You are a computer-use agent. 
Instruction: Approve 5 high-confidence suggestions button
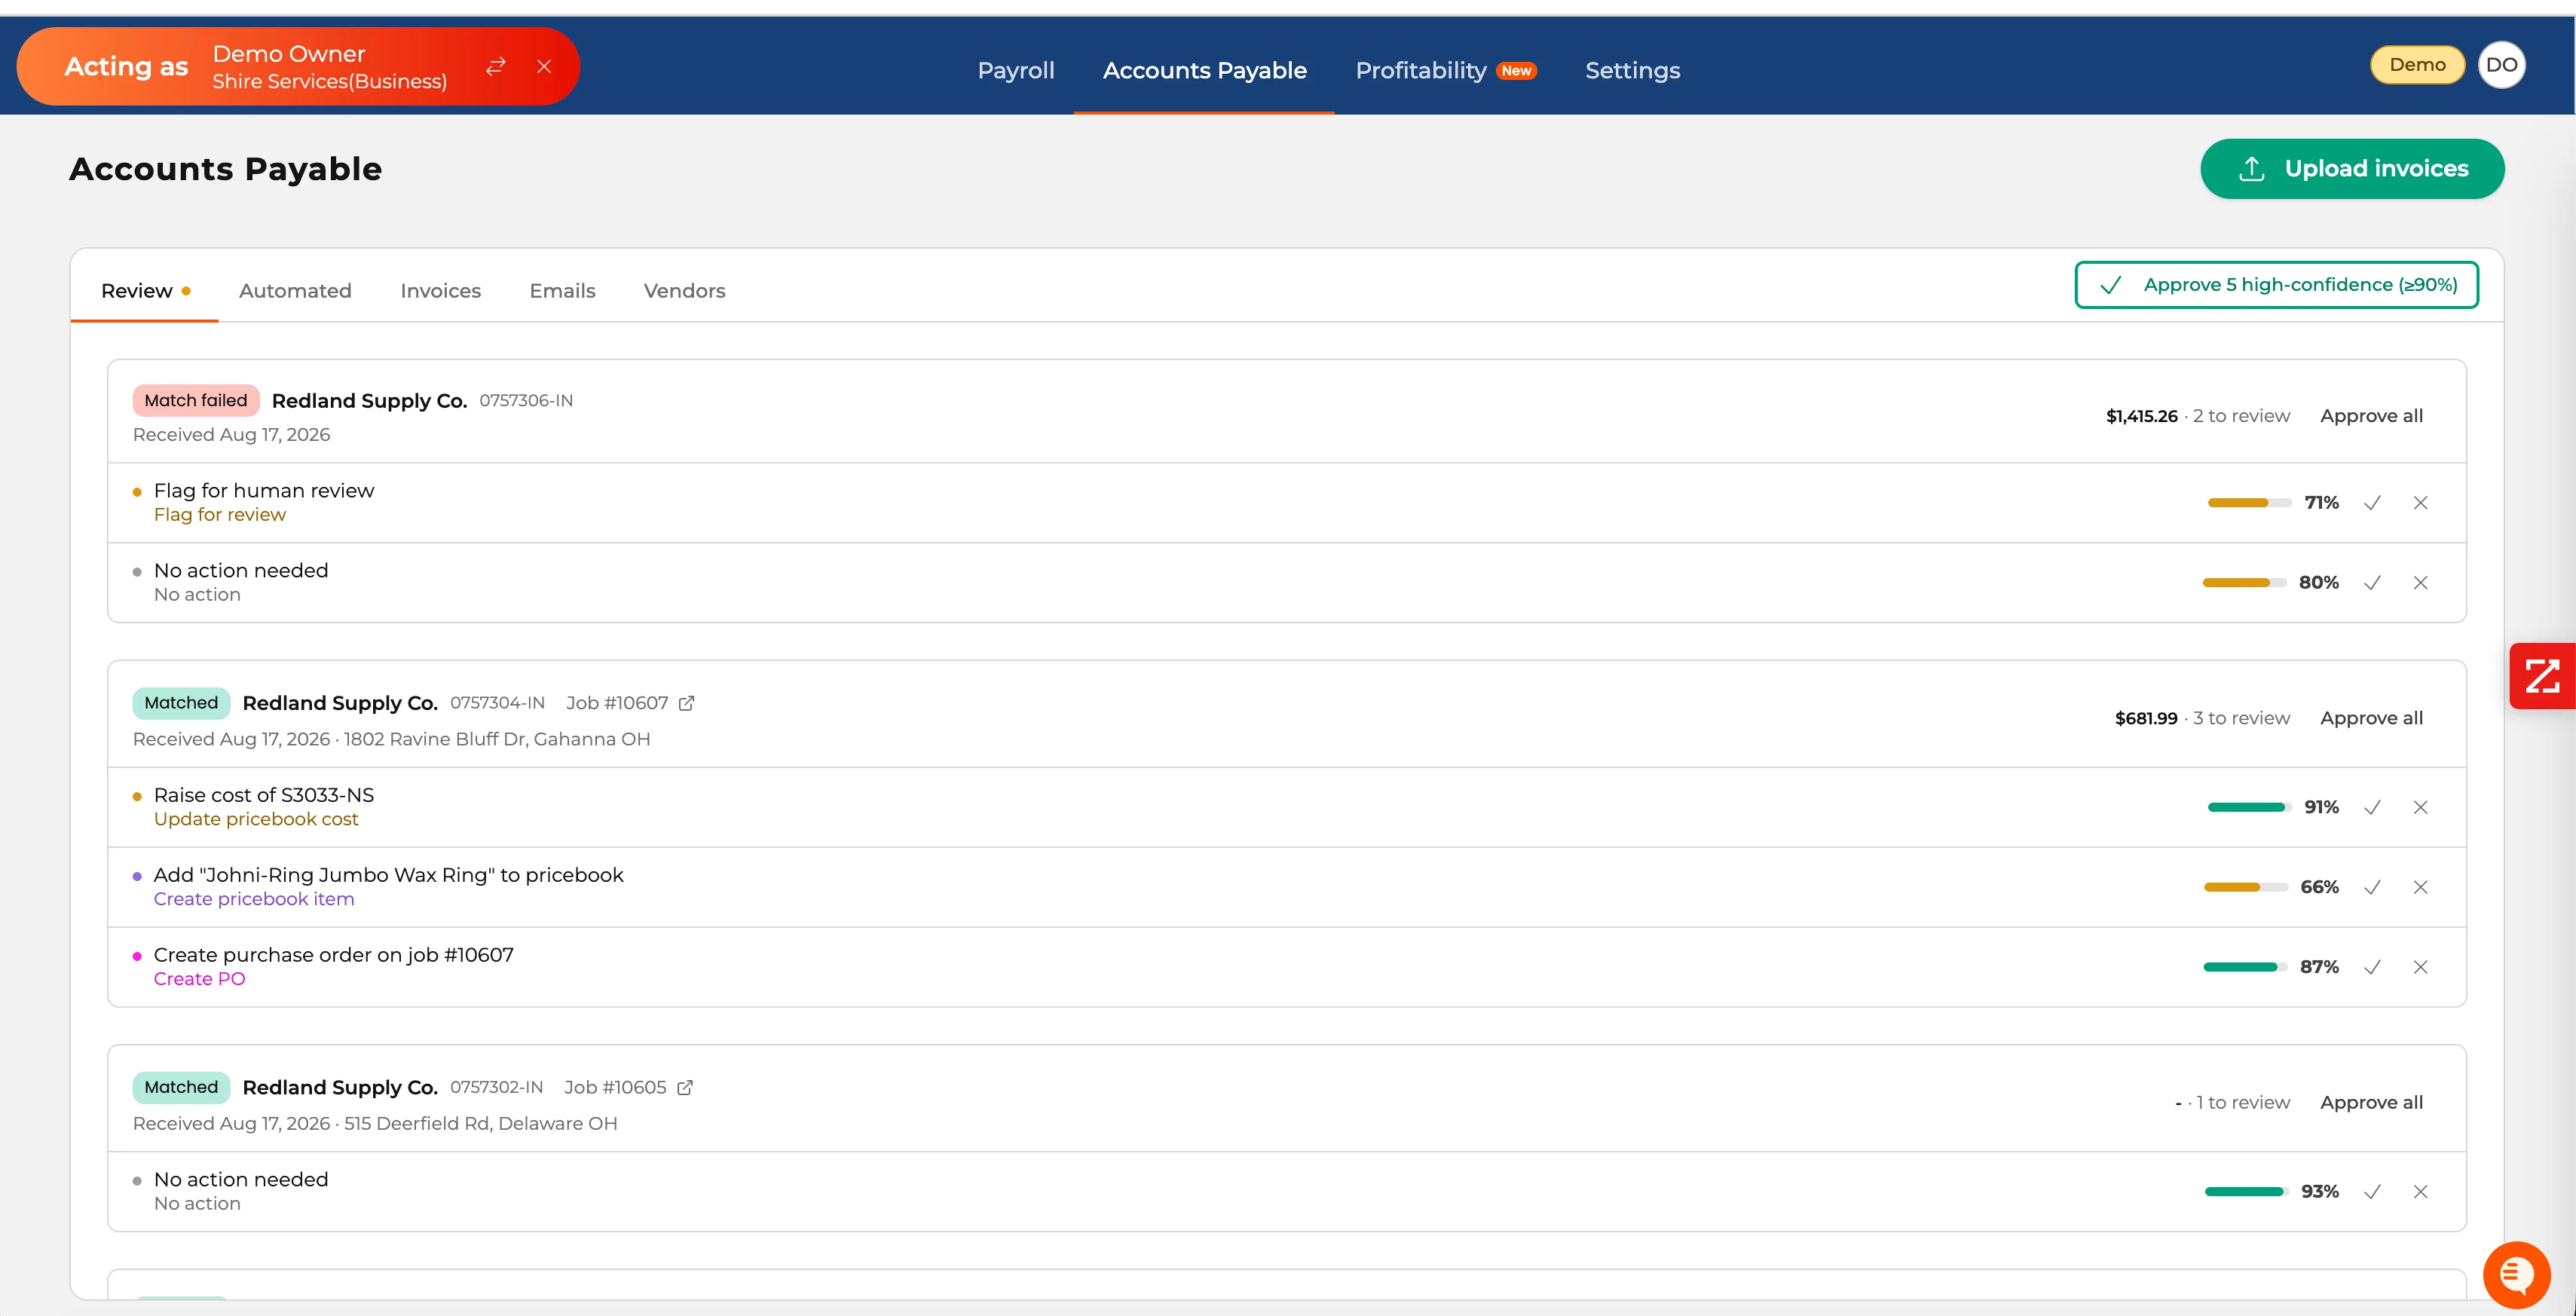pos(2276,285)
